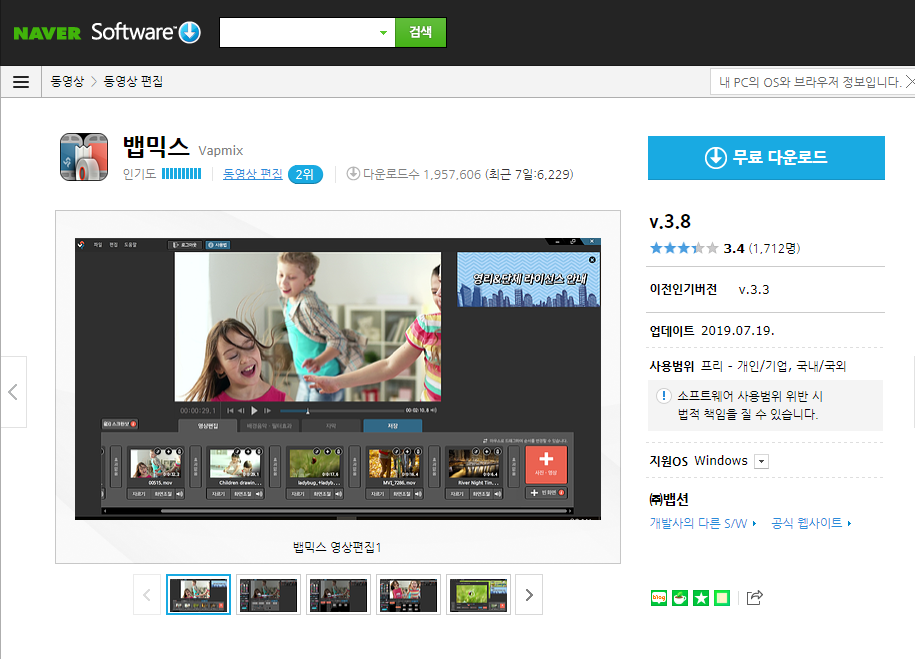
Task: Open the hamburger menu icon
Action: tap(21, 82)
